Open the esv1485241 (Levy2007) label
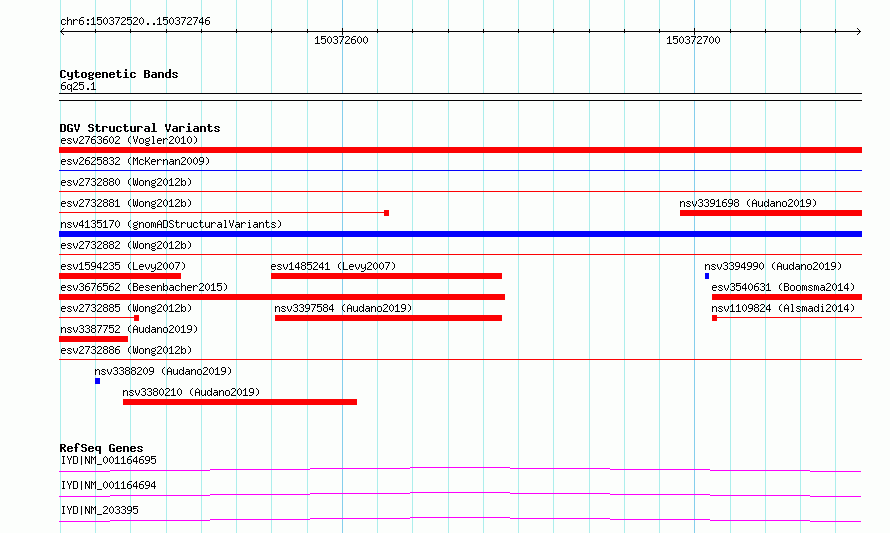Image resolution: width=890 pixels, height=533 pixels. (333, 266)
